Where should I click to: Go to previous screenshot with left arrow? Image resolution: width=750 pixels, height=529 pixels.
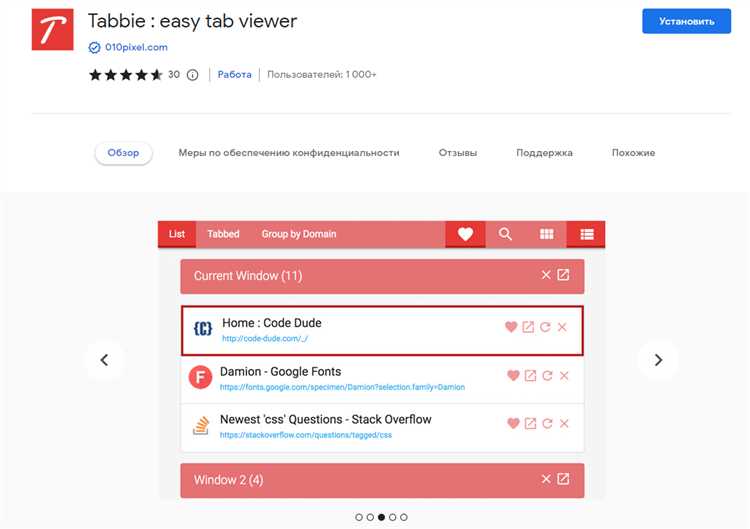[x=105, y=360]
